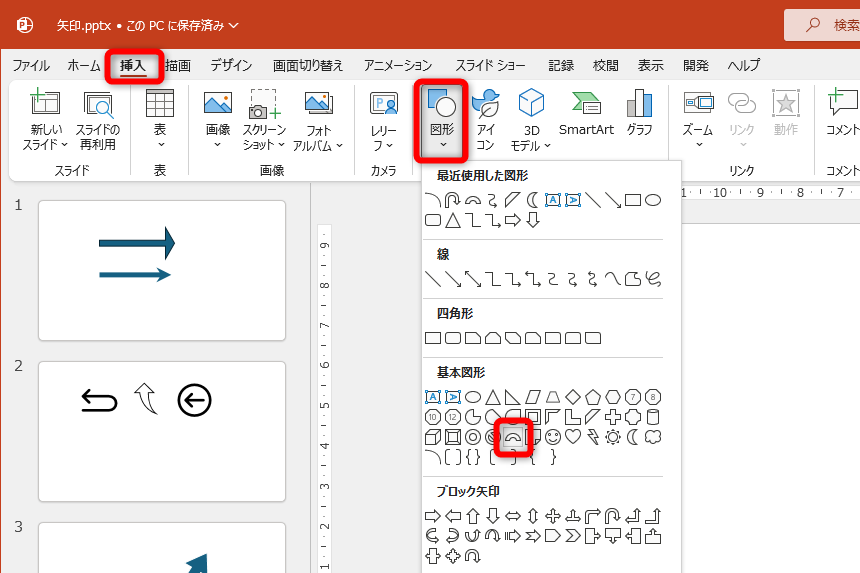Pick the Octagon shape labeled 8
860x573 pixels.
(x=653, y=397)
